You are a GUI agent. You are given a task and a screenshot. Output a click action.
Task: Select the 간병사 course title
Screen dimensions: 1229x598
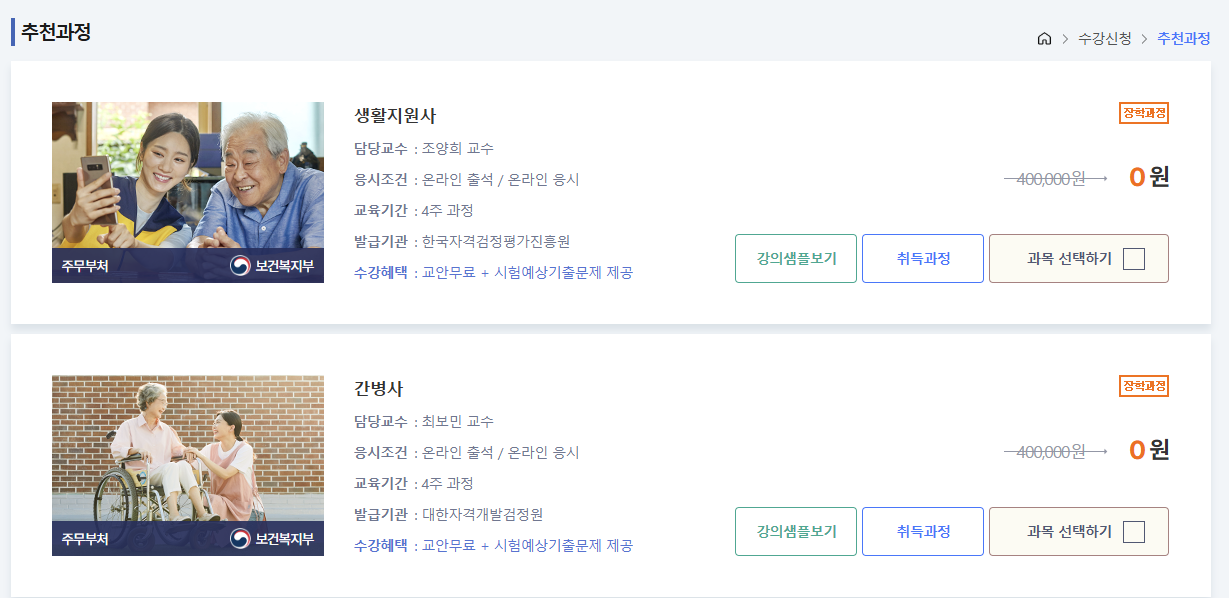[x=379, y=389]
